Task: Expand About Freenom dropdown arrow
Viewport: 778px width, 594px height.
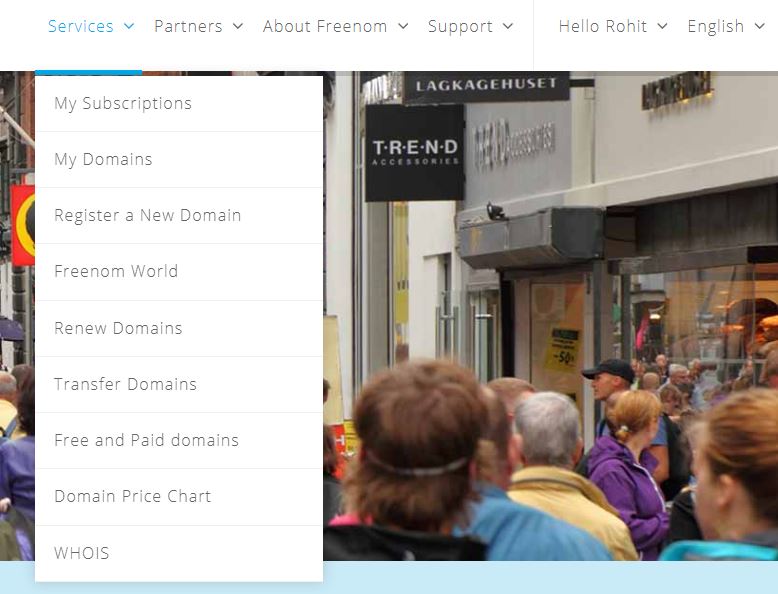Action: click(403, 26)
